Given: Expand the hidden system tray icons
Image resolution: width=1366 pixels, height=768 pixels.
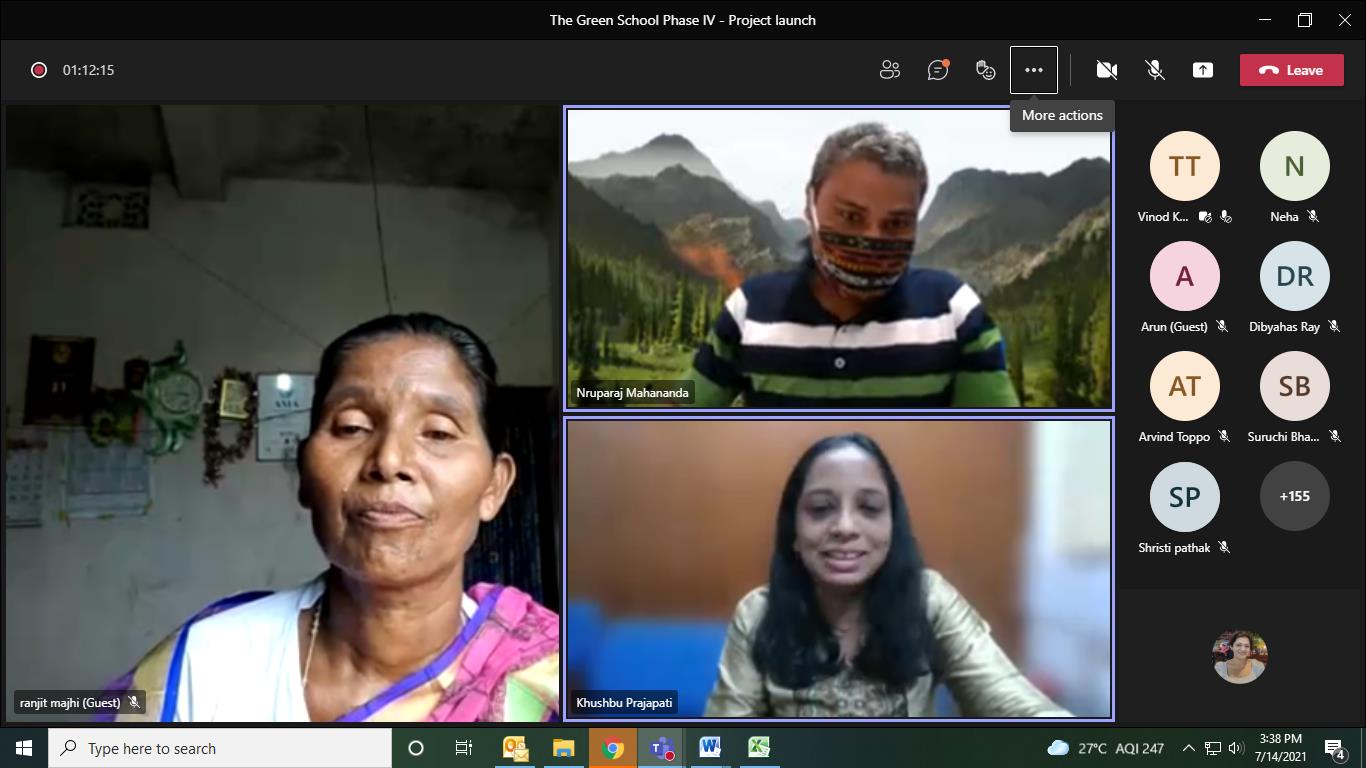Looking at the screenshot, I should [1189, 748].
